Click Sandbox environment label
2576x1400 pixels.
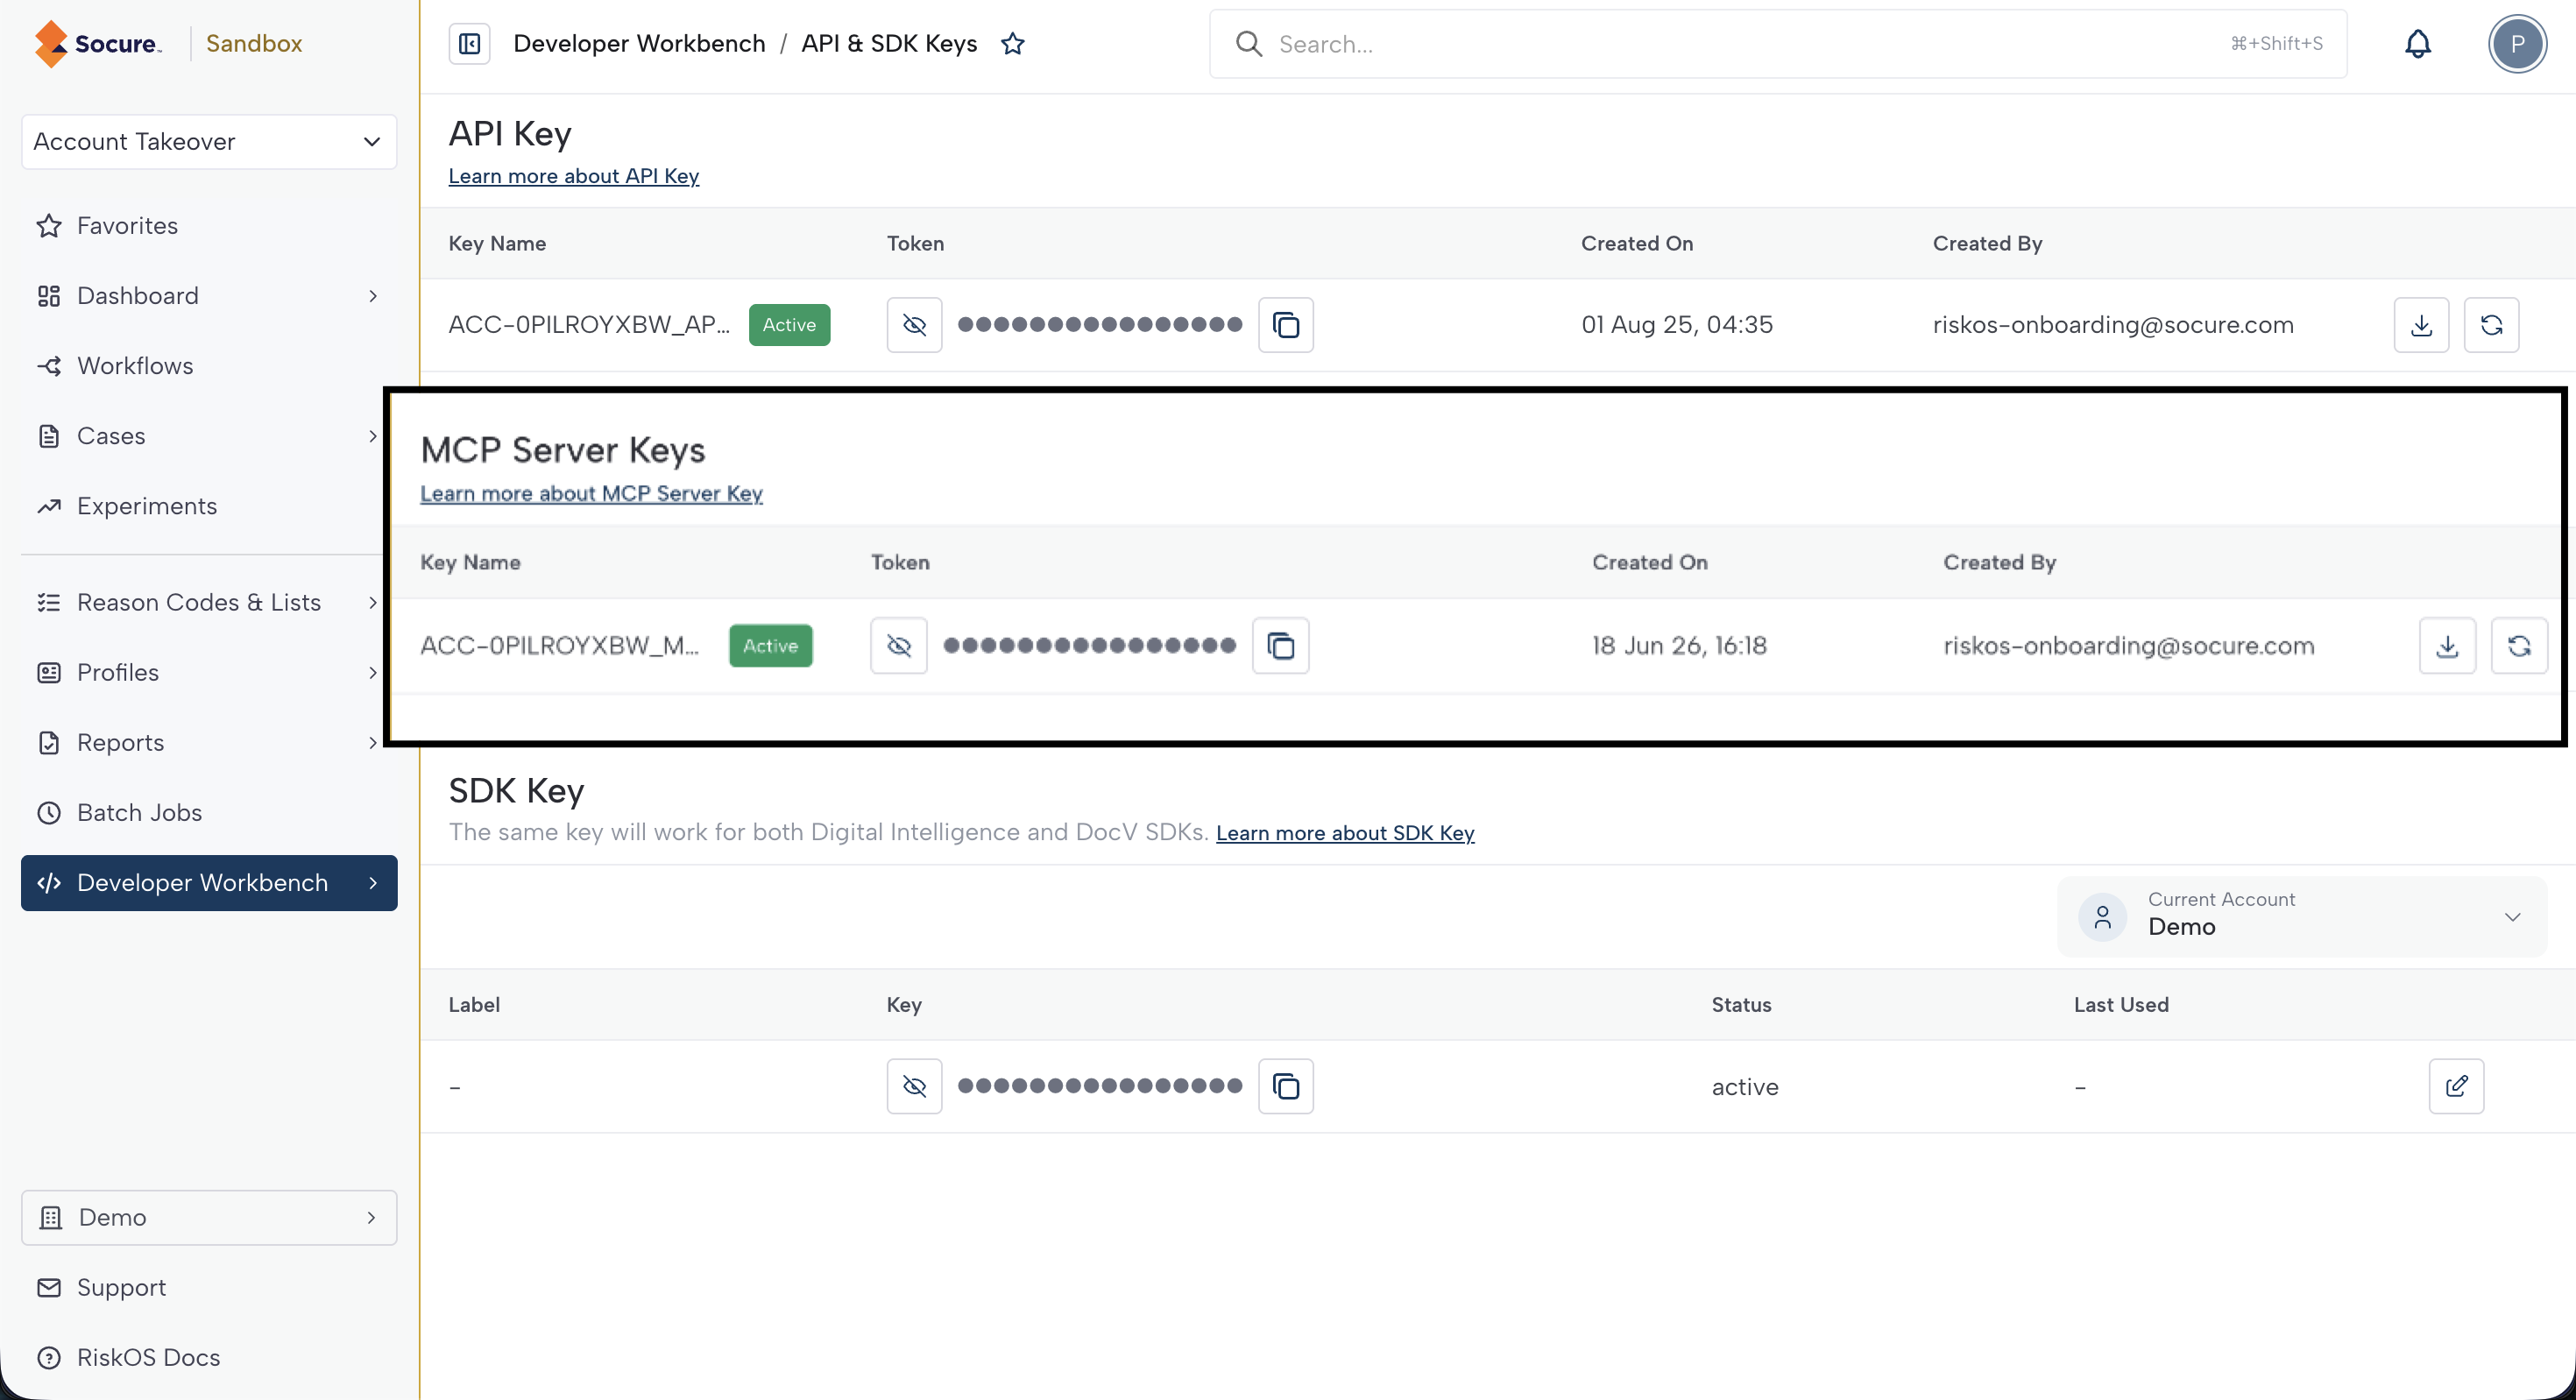(x=254, y=43)
